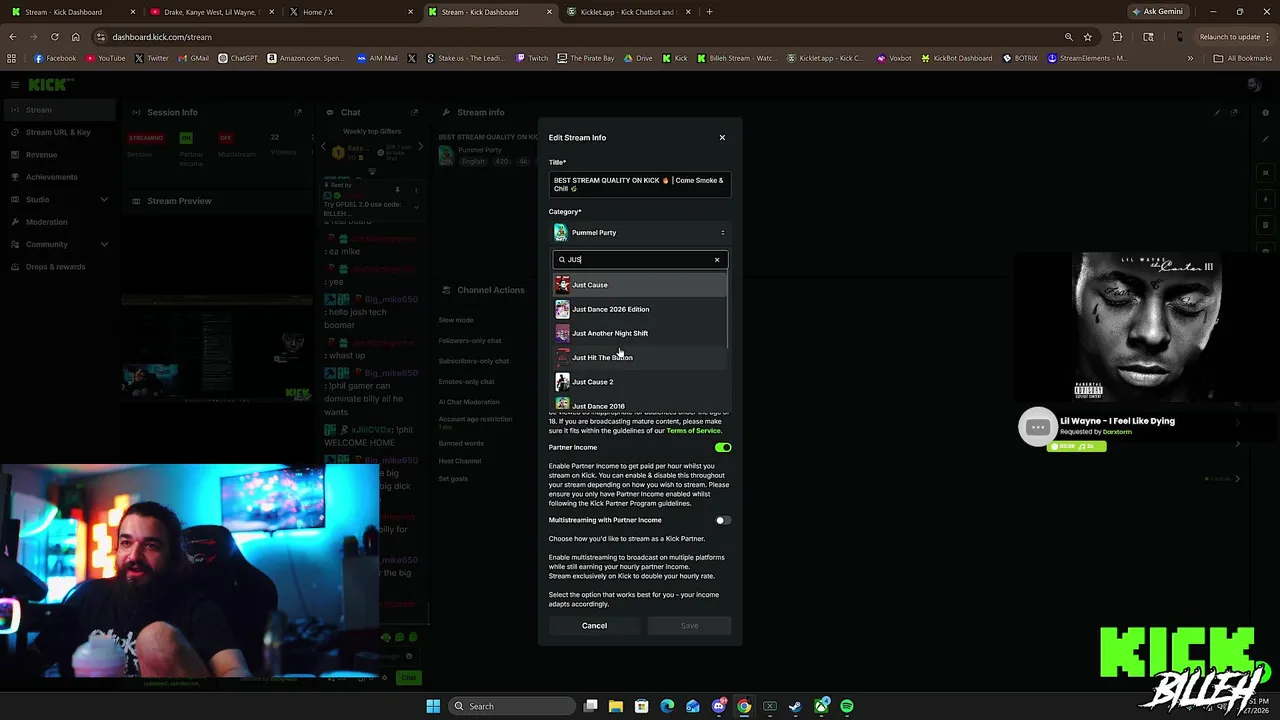Viewport: 1280px width, 720px height.
Task: Click the category search input box
Action: pos(640,260)
